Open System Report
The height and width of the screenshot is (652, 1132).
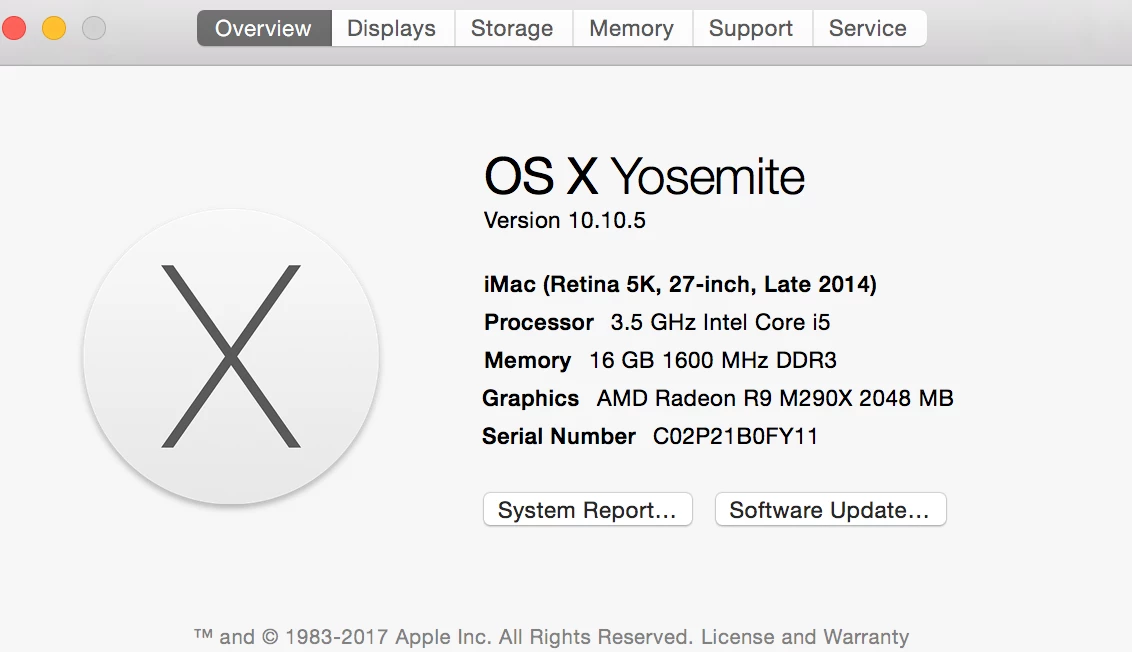click(x=587, y=510)
